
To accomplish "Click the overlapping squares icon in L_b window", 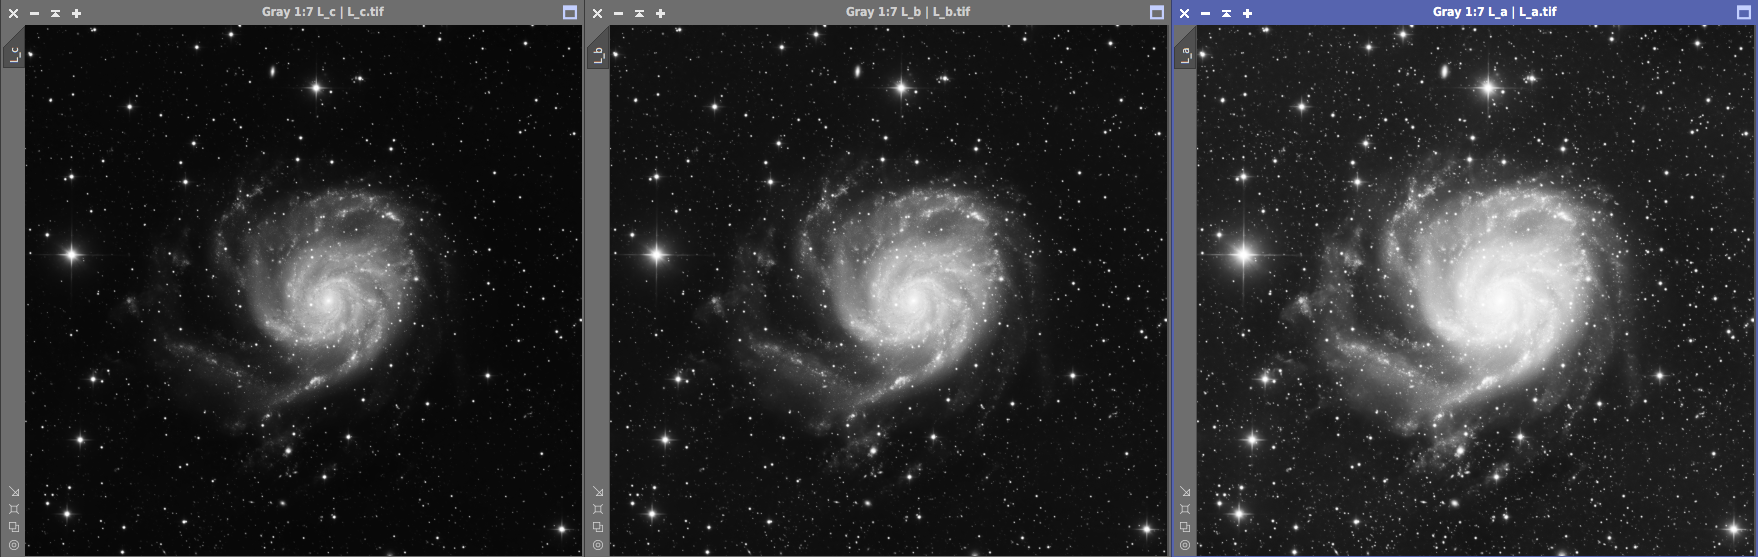I will pos(598,527).
